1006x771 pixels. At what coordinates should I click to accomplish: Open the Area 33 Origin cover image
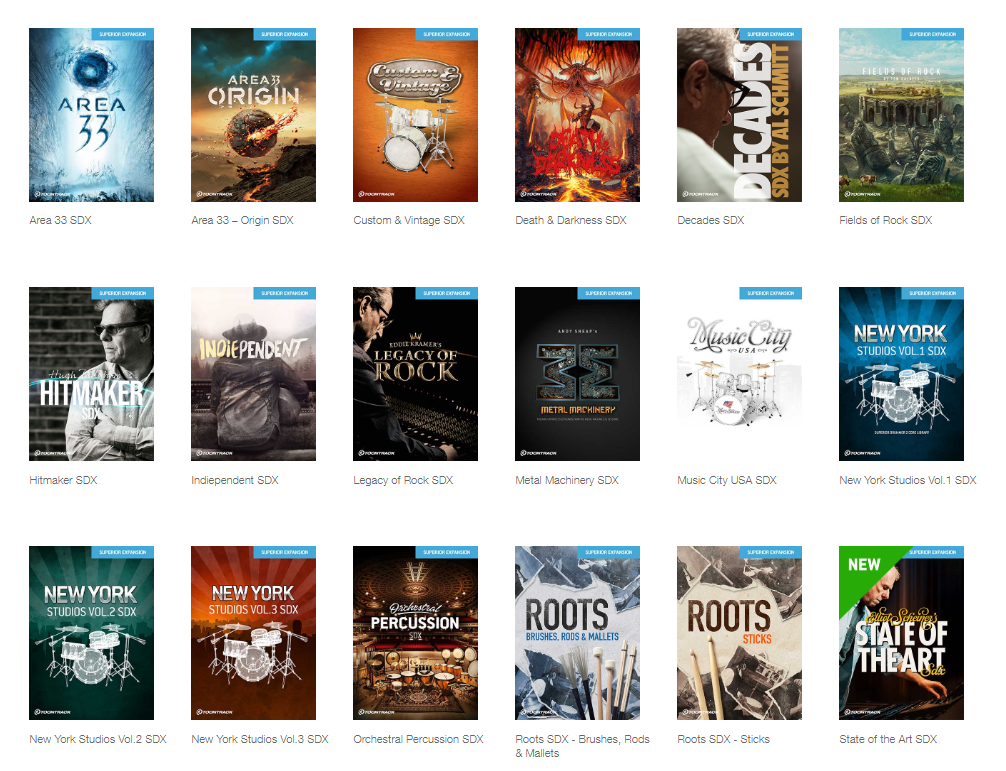coord(253,115)
